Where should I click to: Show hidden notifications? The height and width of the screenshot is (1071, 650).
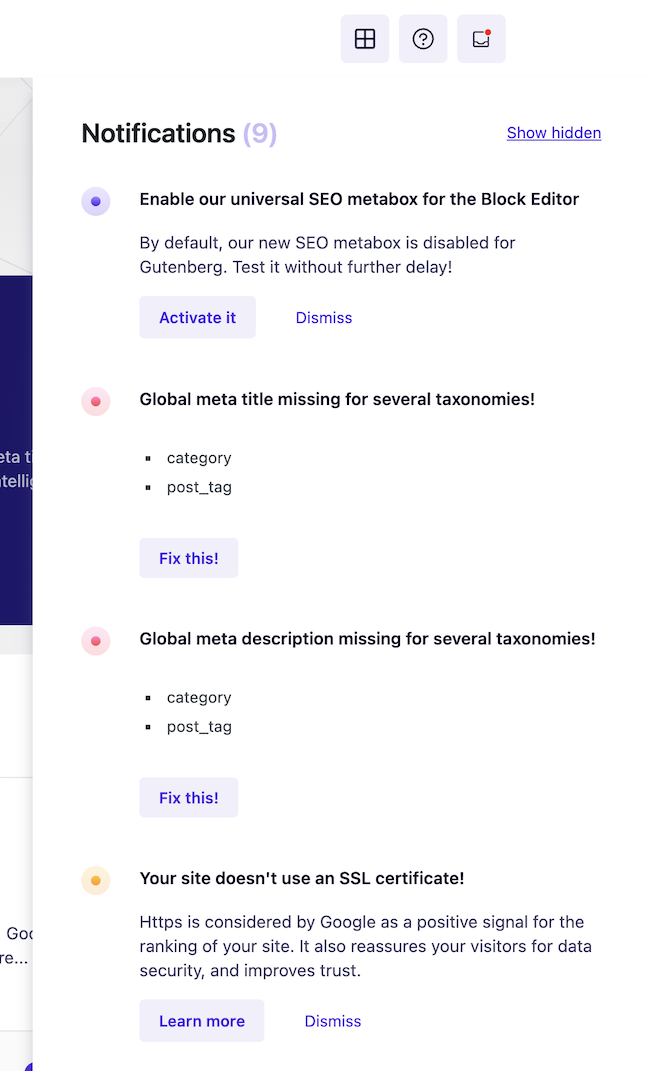click(553, 133)
